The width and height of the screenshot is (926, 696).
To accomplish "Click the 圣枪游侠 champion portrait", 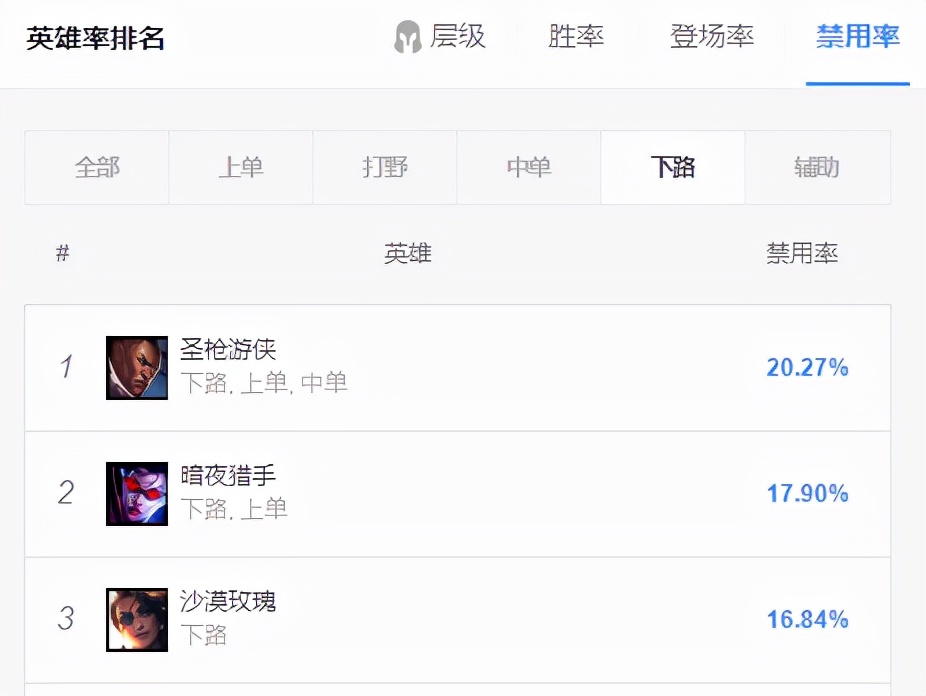I will pos(137,368).
